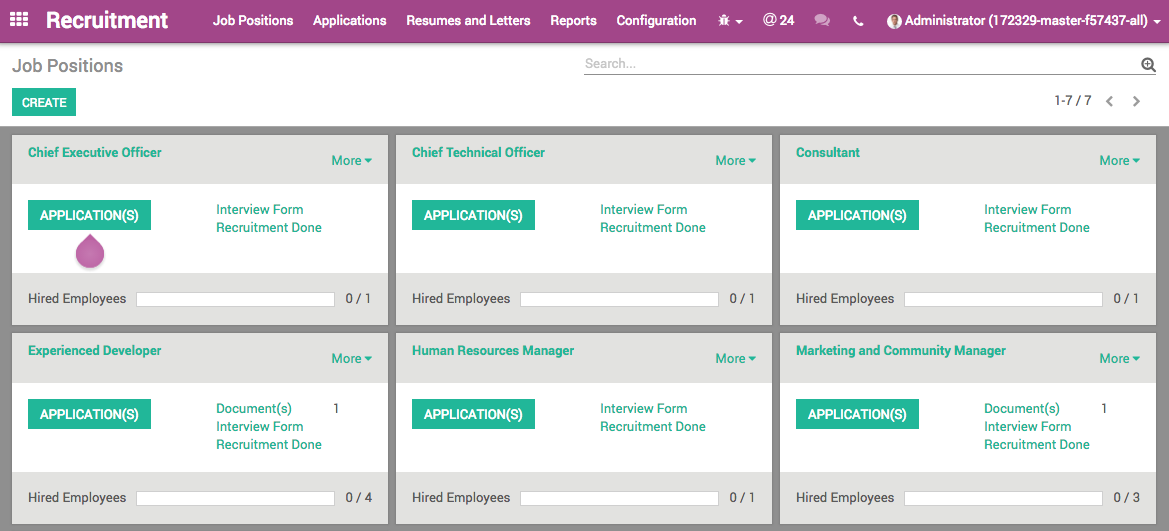Click the Administrator avatar icon
The width and height of the screenshot is (1169, 531).
click(x=894, y=22)
